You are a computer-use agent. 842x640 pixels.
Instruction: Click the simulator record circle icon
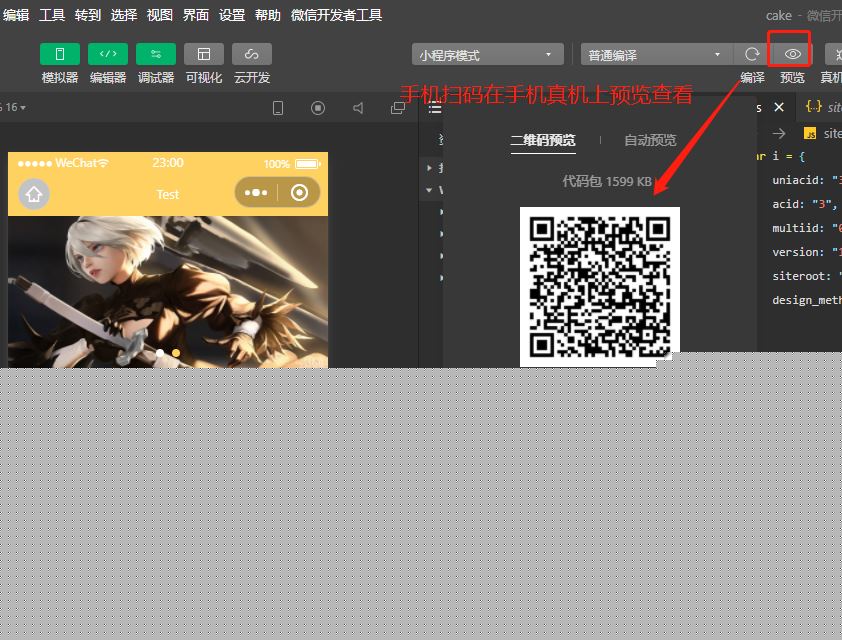(x=318, y=108)
